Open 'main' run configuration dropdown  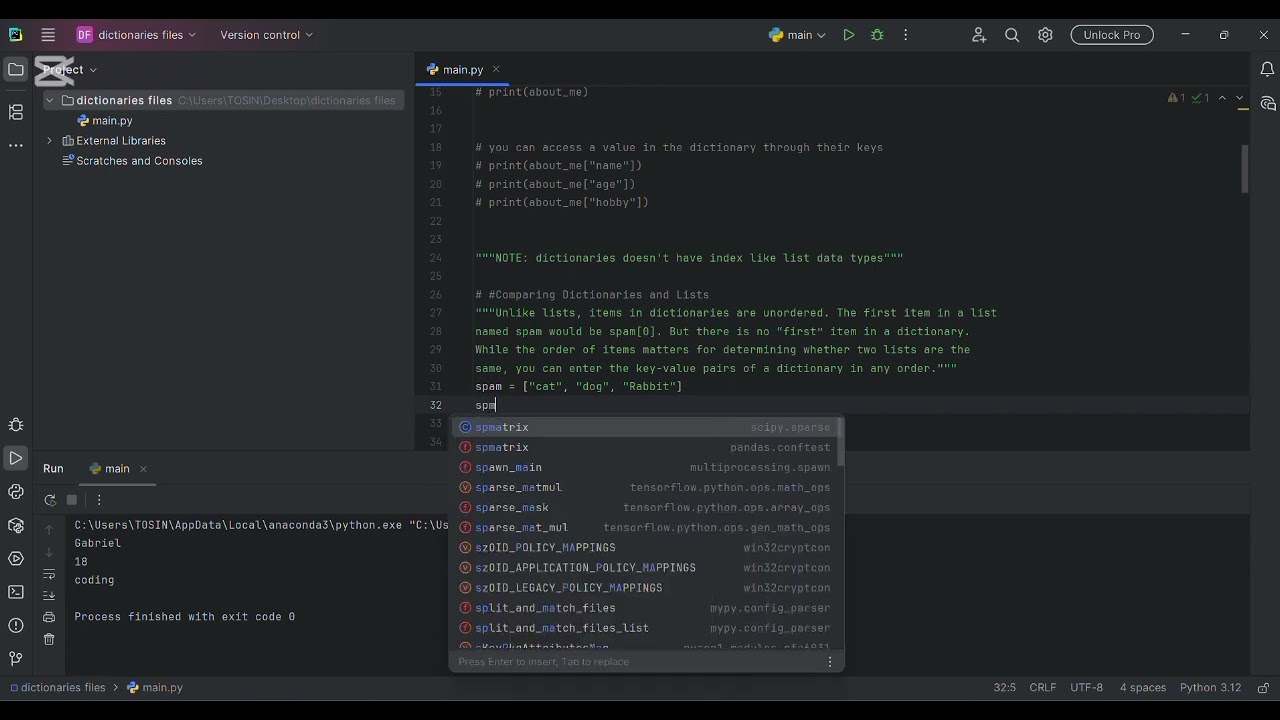tap(797, 35)
